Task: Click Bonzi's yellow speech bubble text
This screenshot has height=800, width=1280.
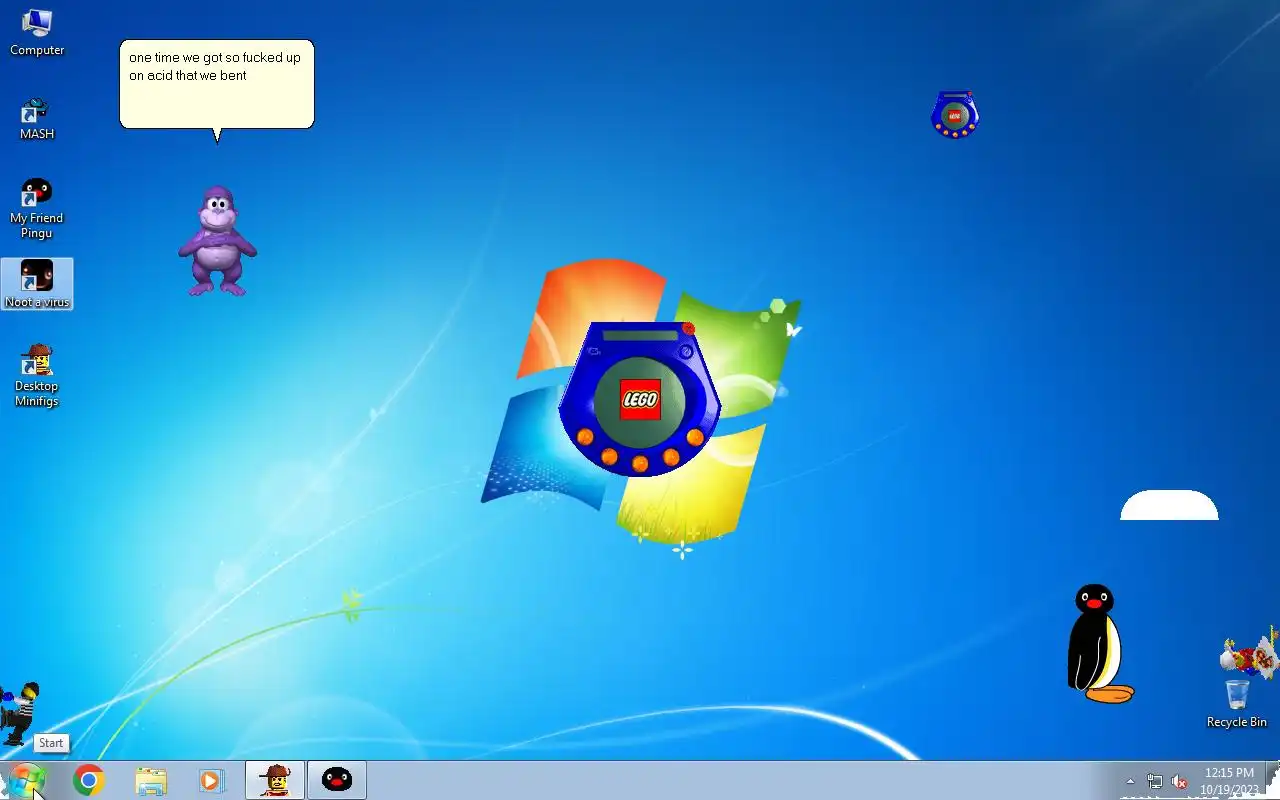Action: 215,66
